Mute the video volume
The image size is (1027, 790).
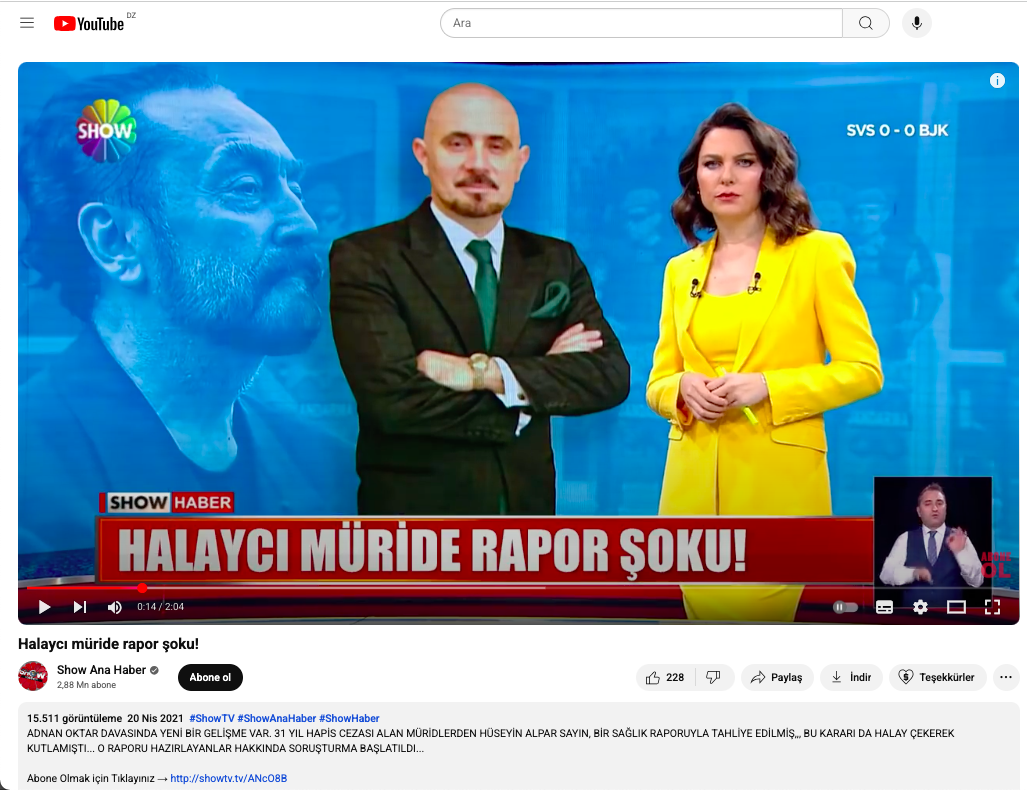click(115, 607)
